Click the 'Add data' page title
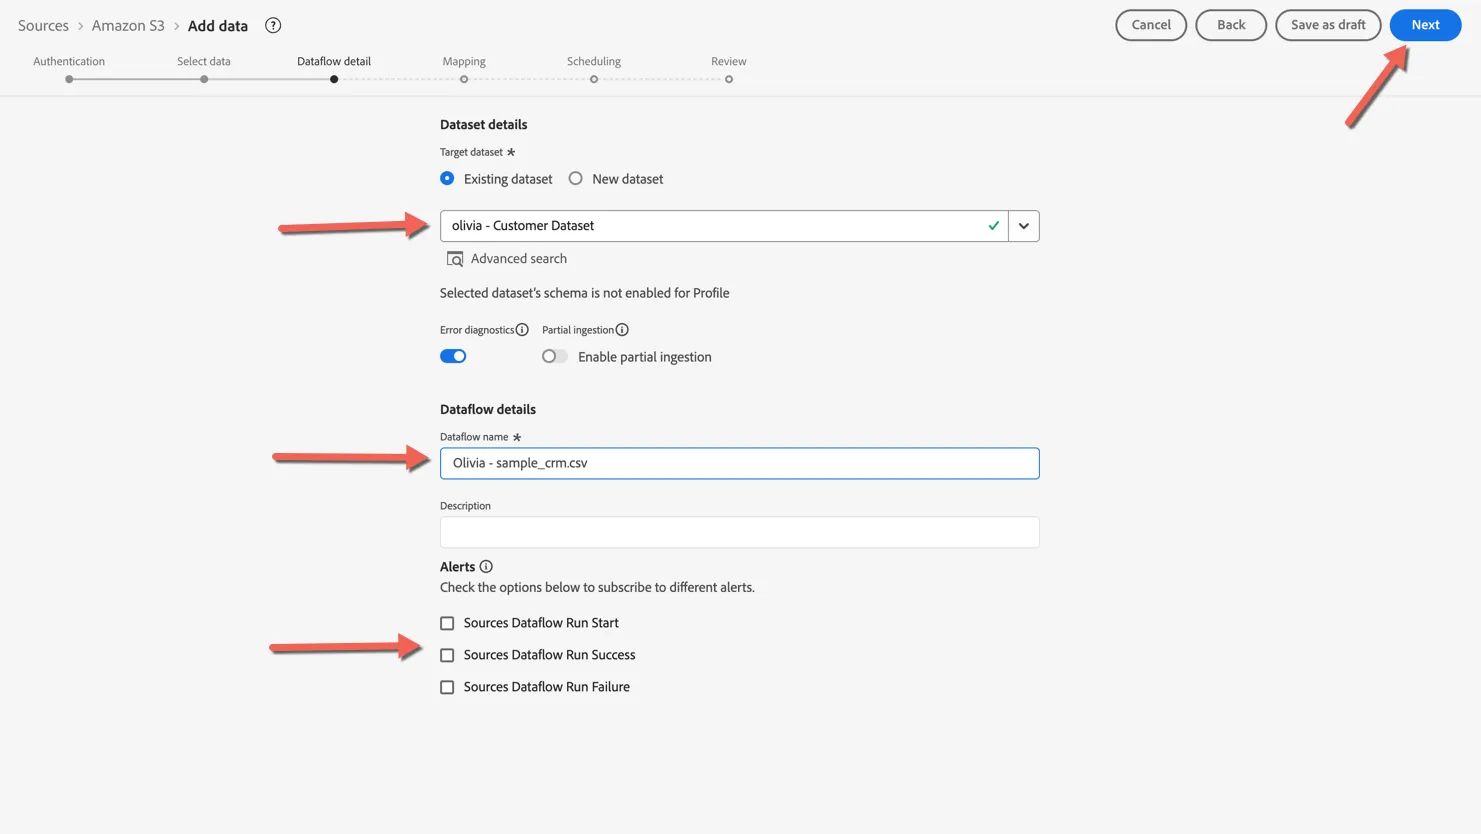 [218, 26]
